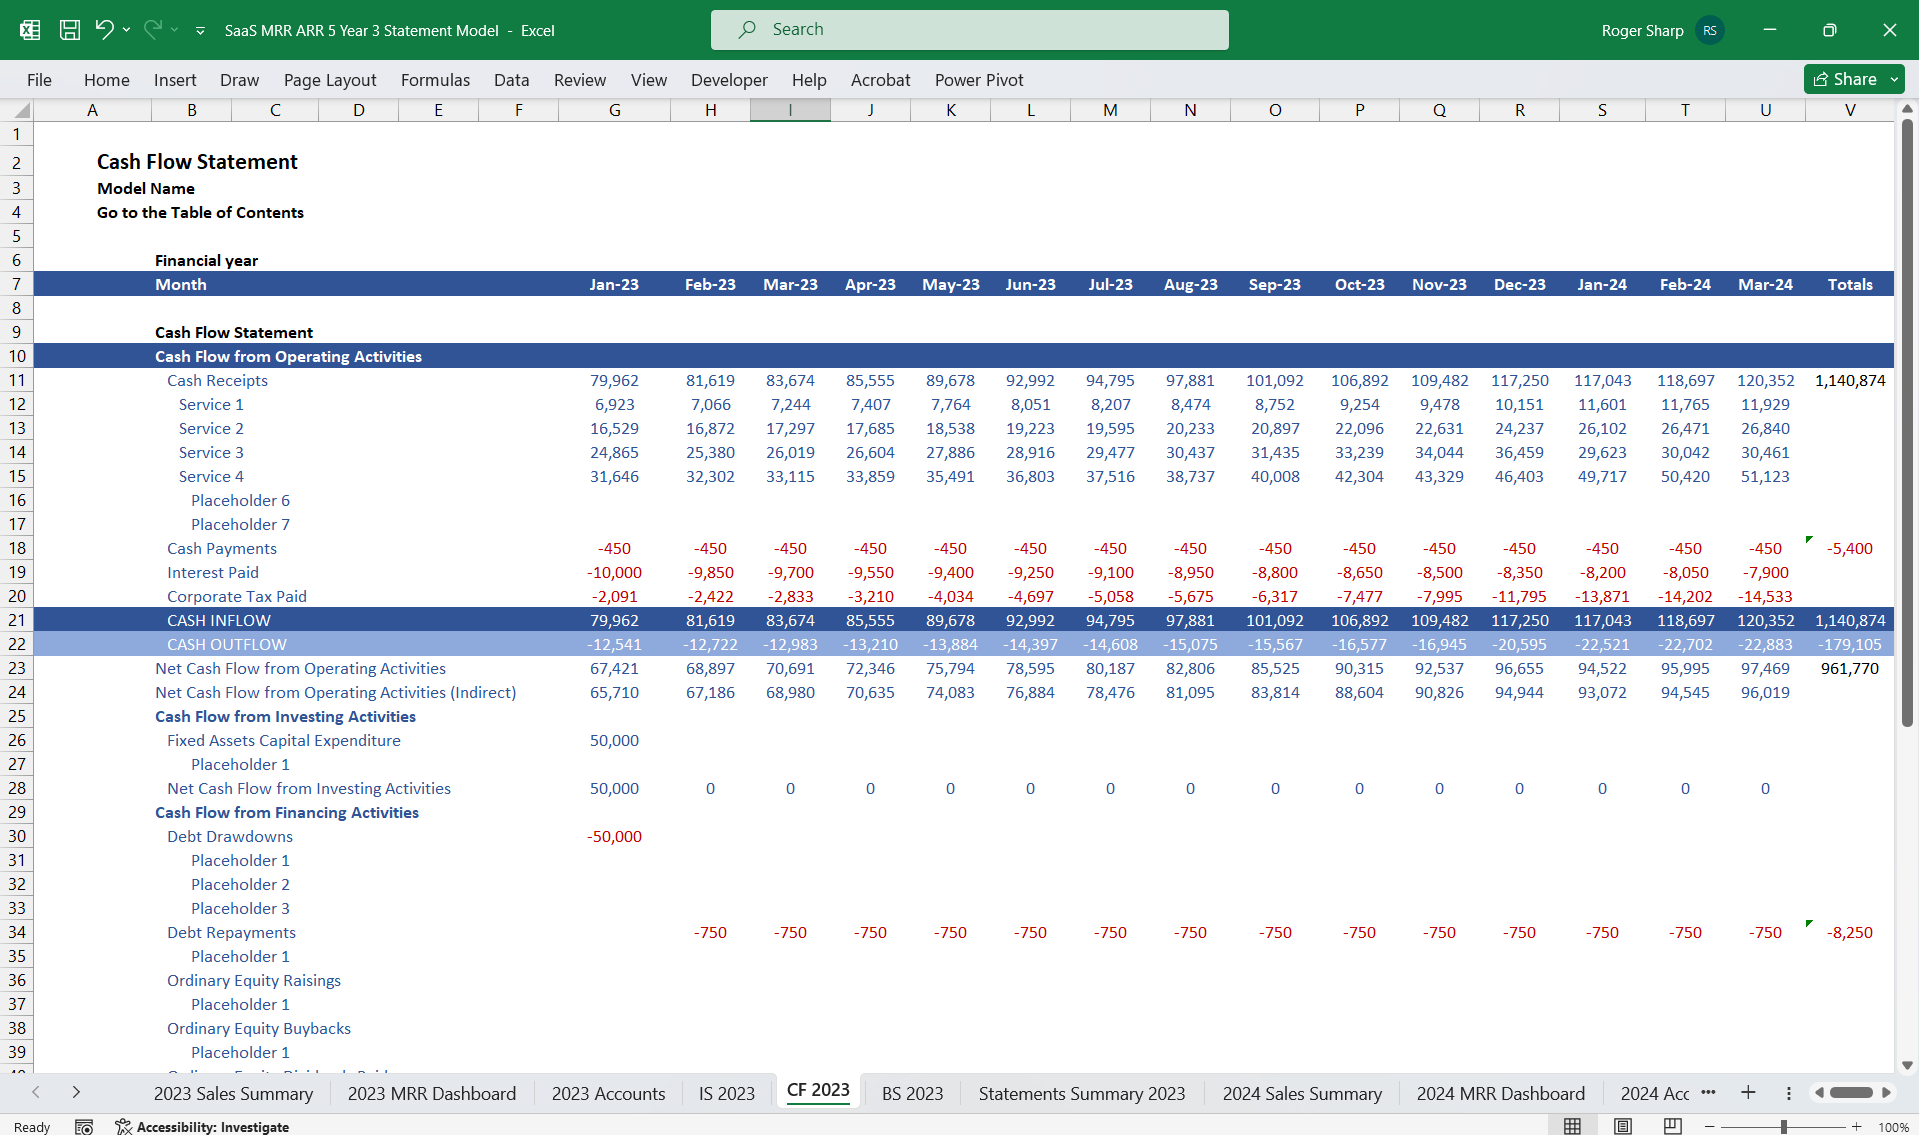1919x1135 pixels.
Task: Open the BS 2023 sheet tab
Action: point(911,1093)
